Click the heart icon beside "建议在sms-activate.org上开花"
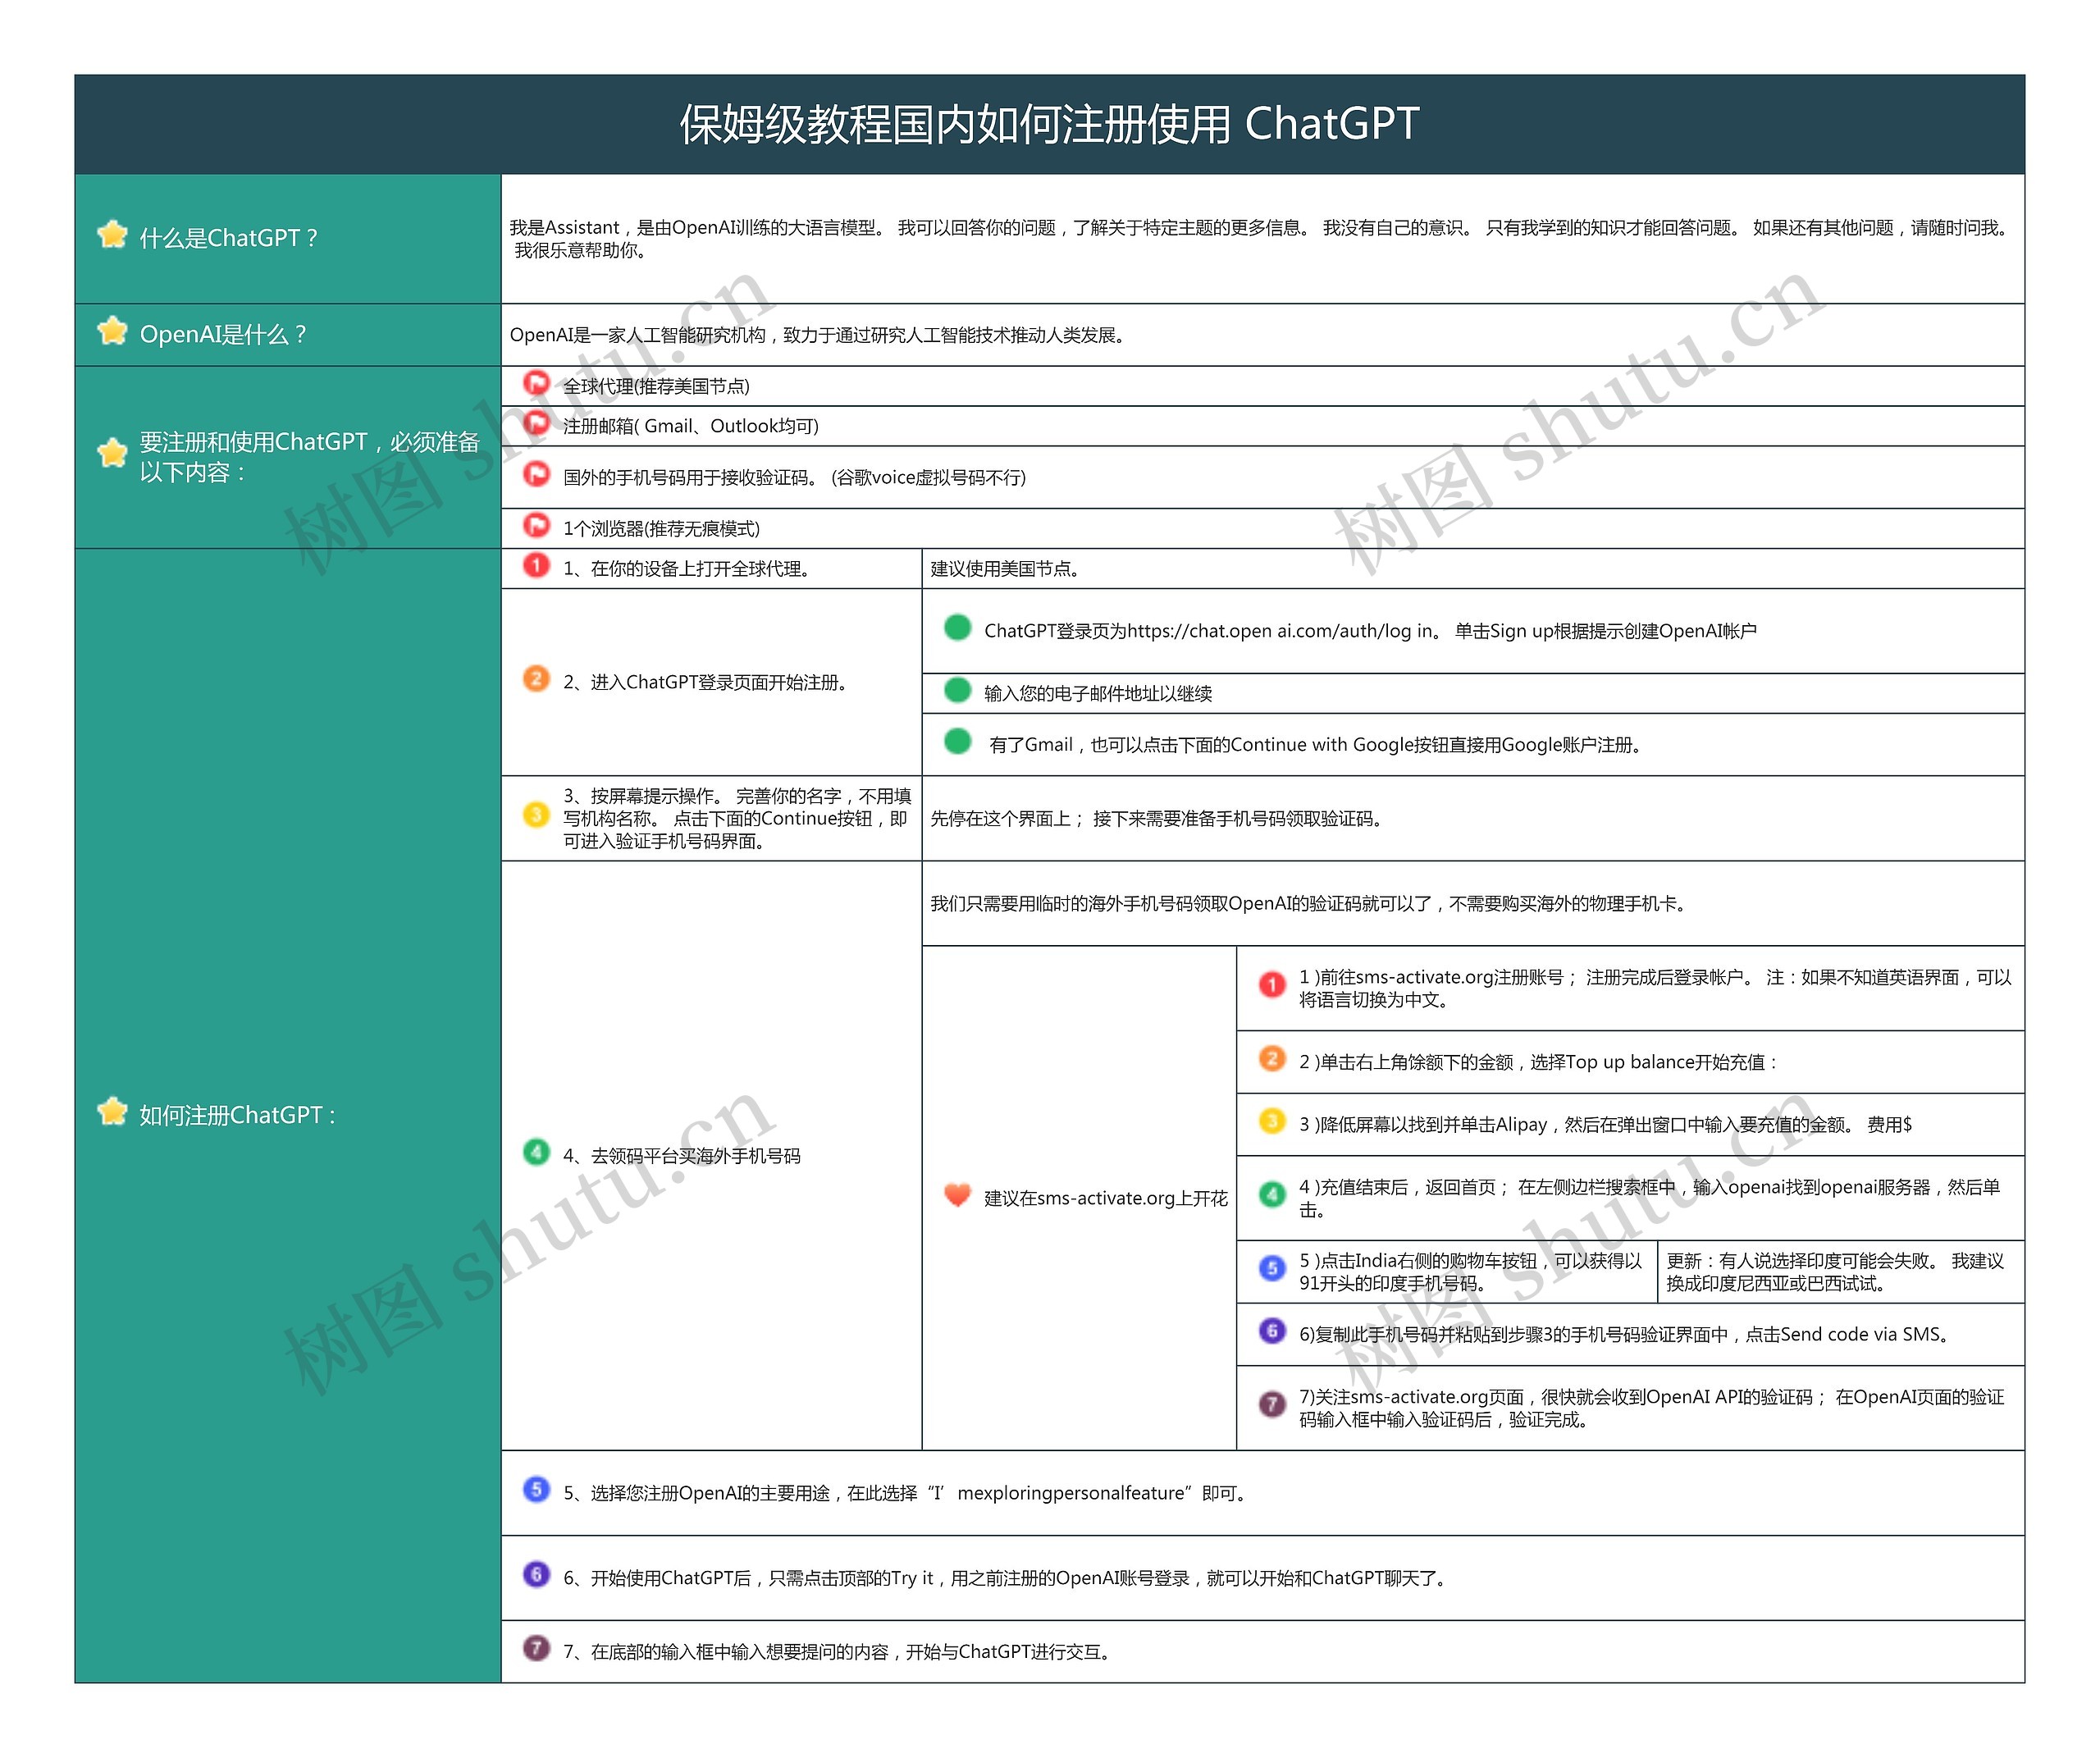This screenshot has height=1758, width=2100. tap(957, 1196)
